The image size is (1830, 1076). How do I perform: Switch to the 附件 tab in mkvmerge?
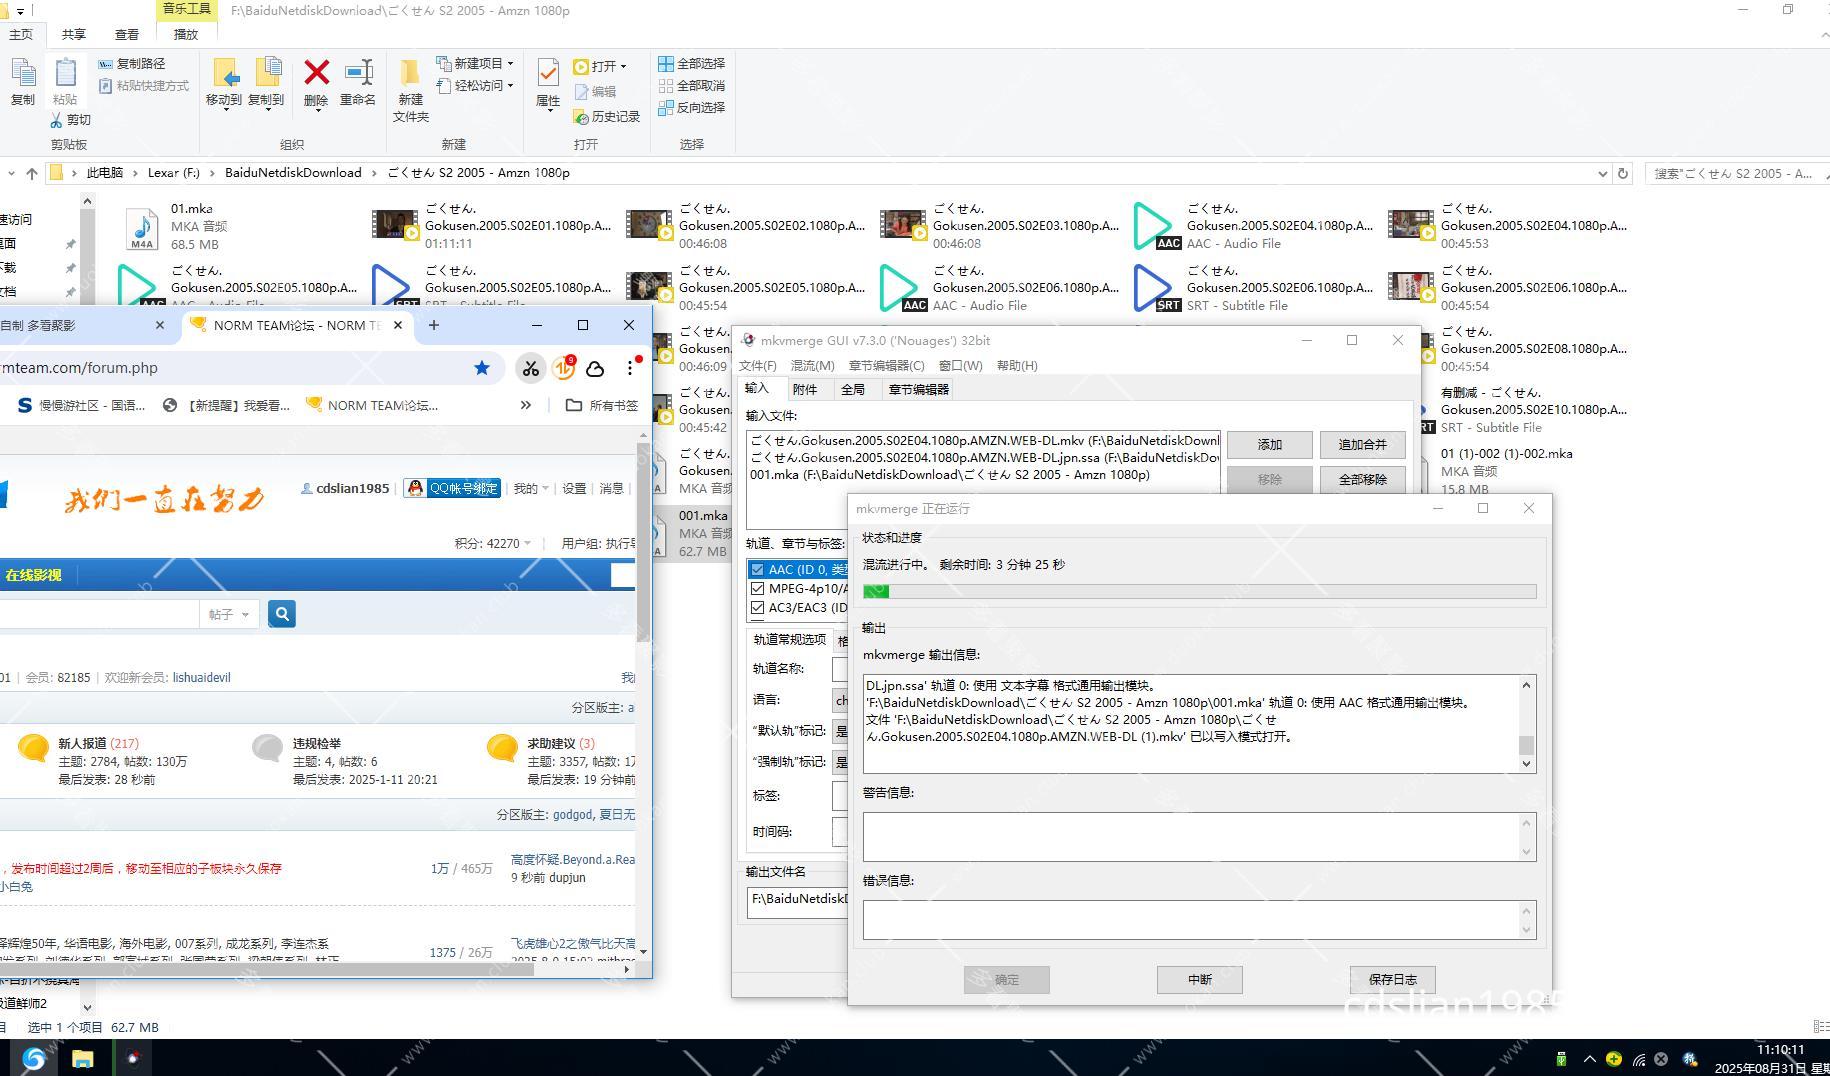(x=804, y=390)
